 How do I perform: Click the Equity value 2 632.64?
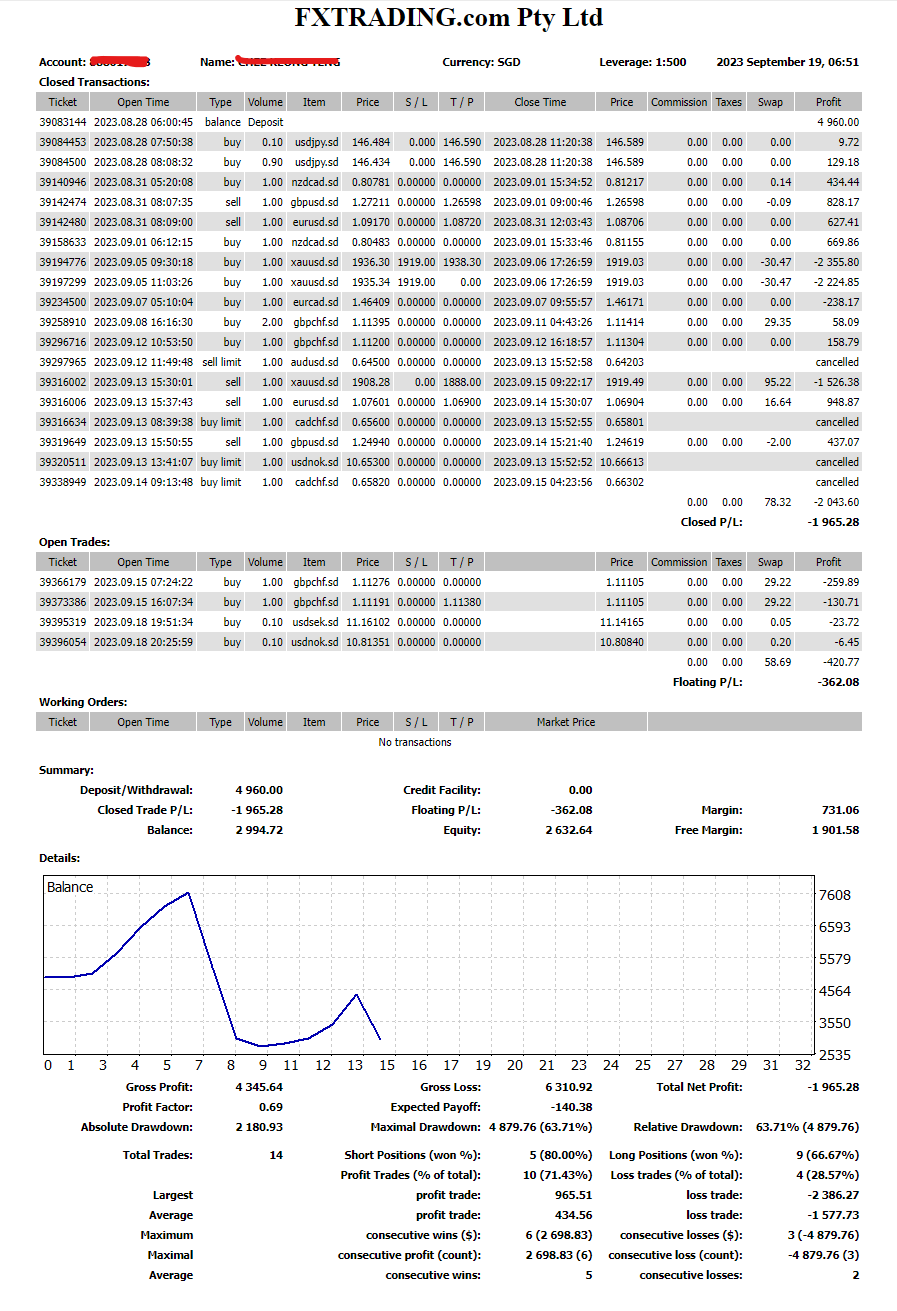[x=568, y=830]
